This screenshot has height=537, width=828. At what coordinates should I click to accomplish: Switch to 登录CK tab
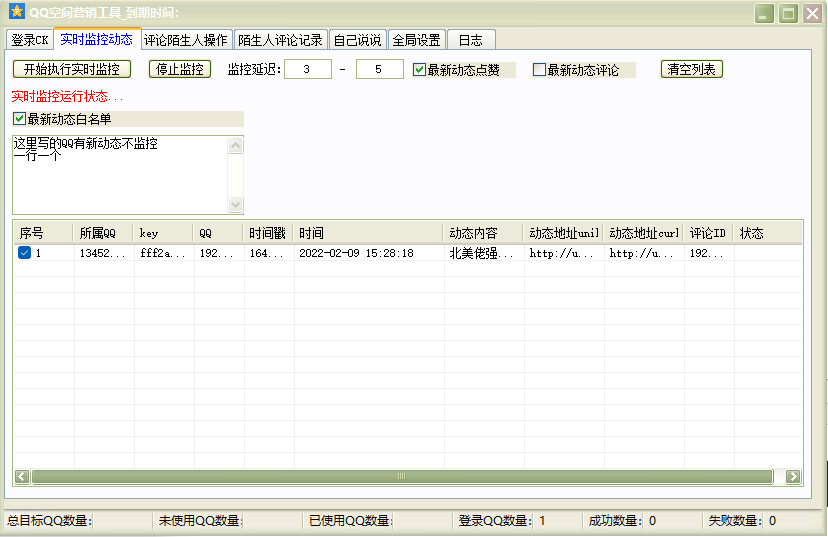(x=29, y=40)
